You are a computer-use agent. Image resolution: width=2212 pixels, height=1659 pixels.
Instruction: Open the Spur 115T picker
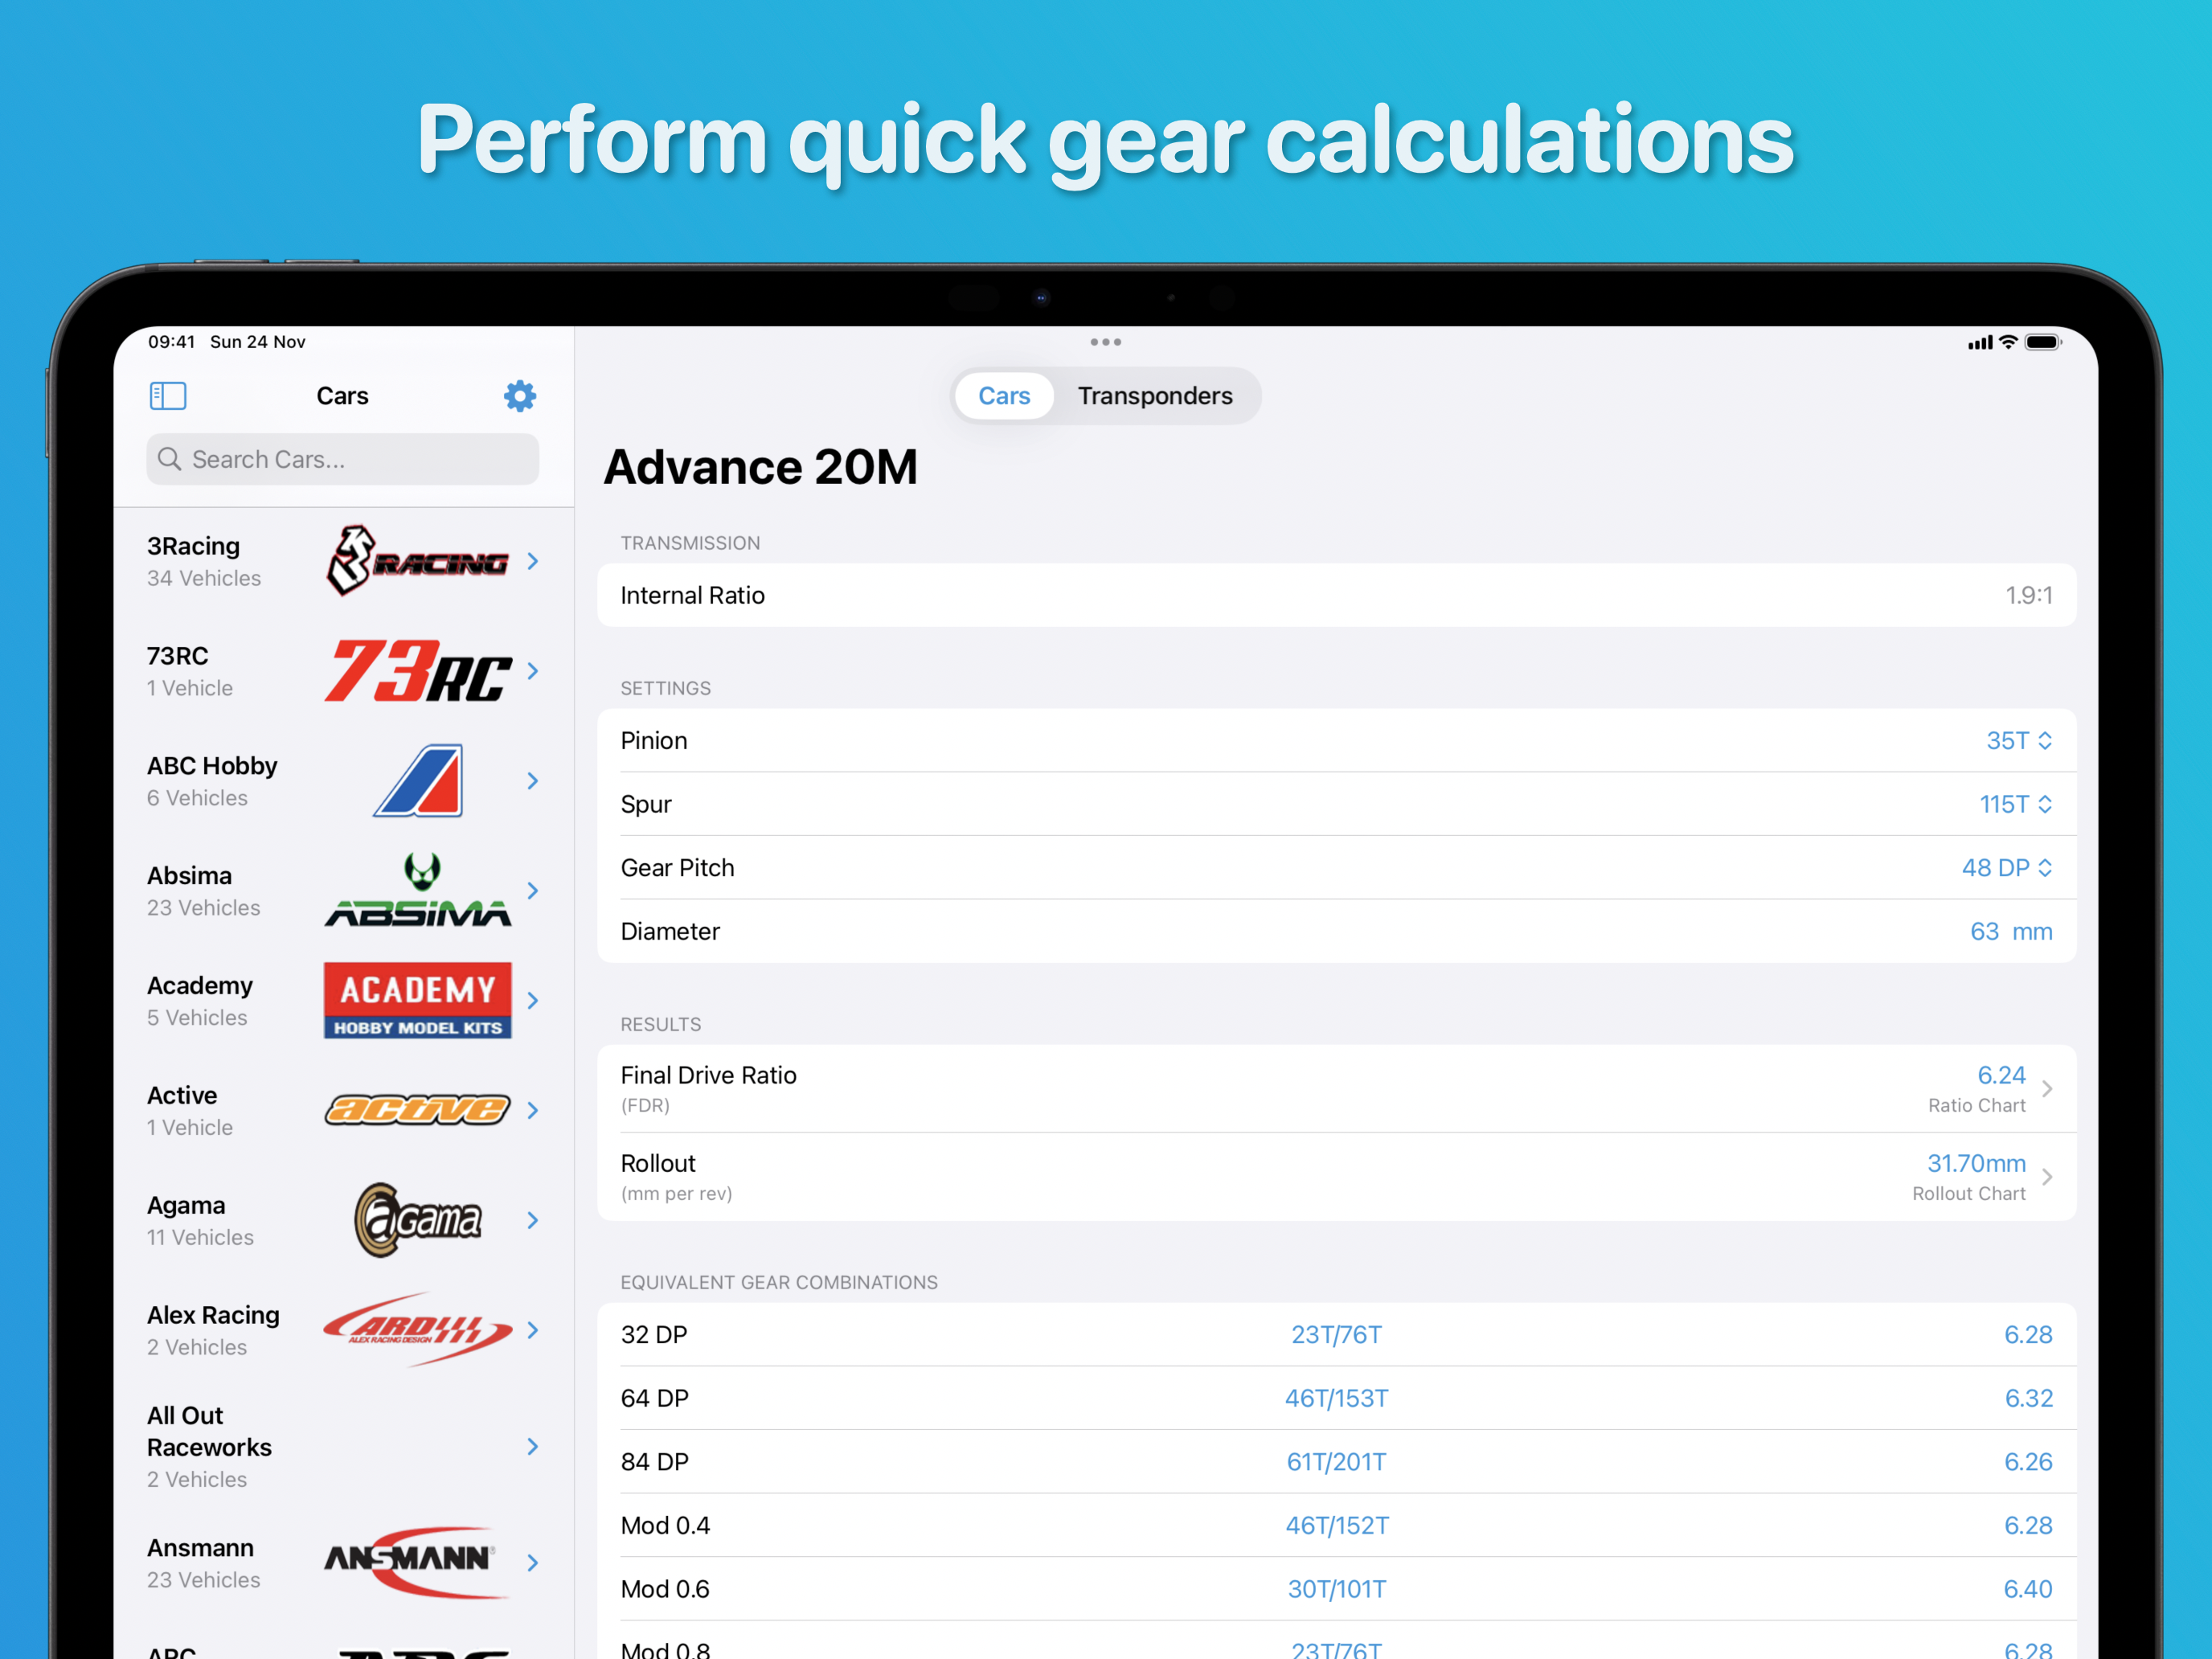2016,804
